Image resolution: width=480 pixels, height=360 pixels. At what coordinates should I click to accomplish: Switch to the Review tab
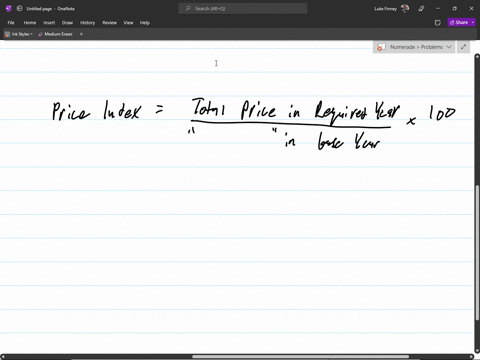coord(109,23)
